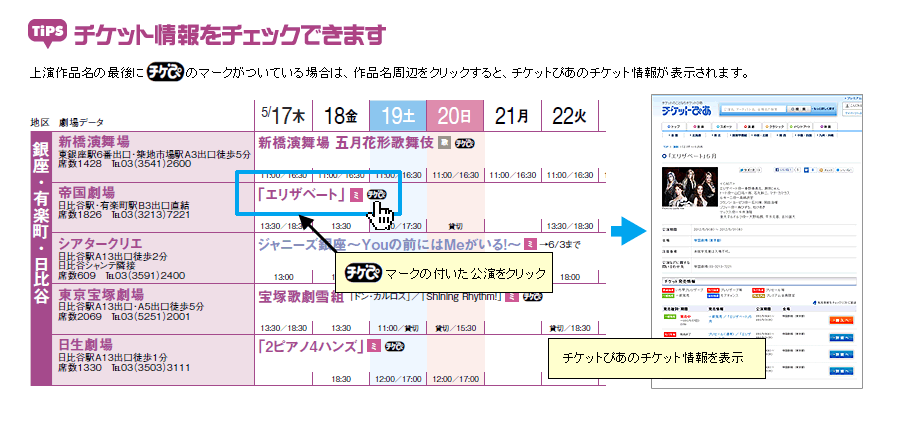900x427 pixels.
Task: Click the チケぴ mark in the intro sentence
Action: (165, 73)
